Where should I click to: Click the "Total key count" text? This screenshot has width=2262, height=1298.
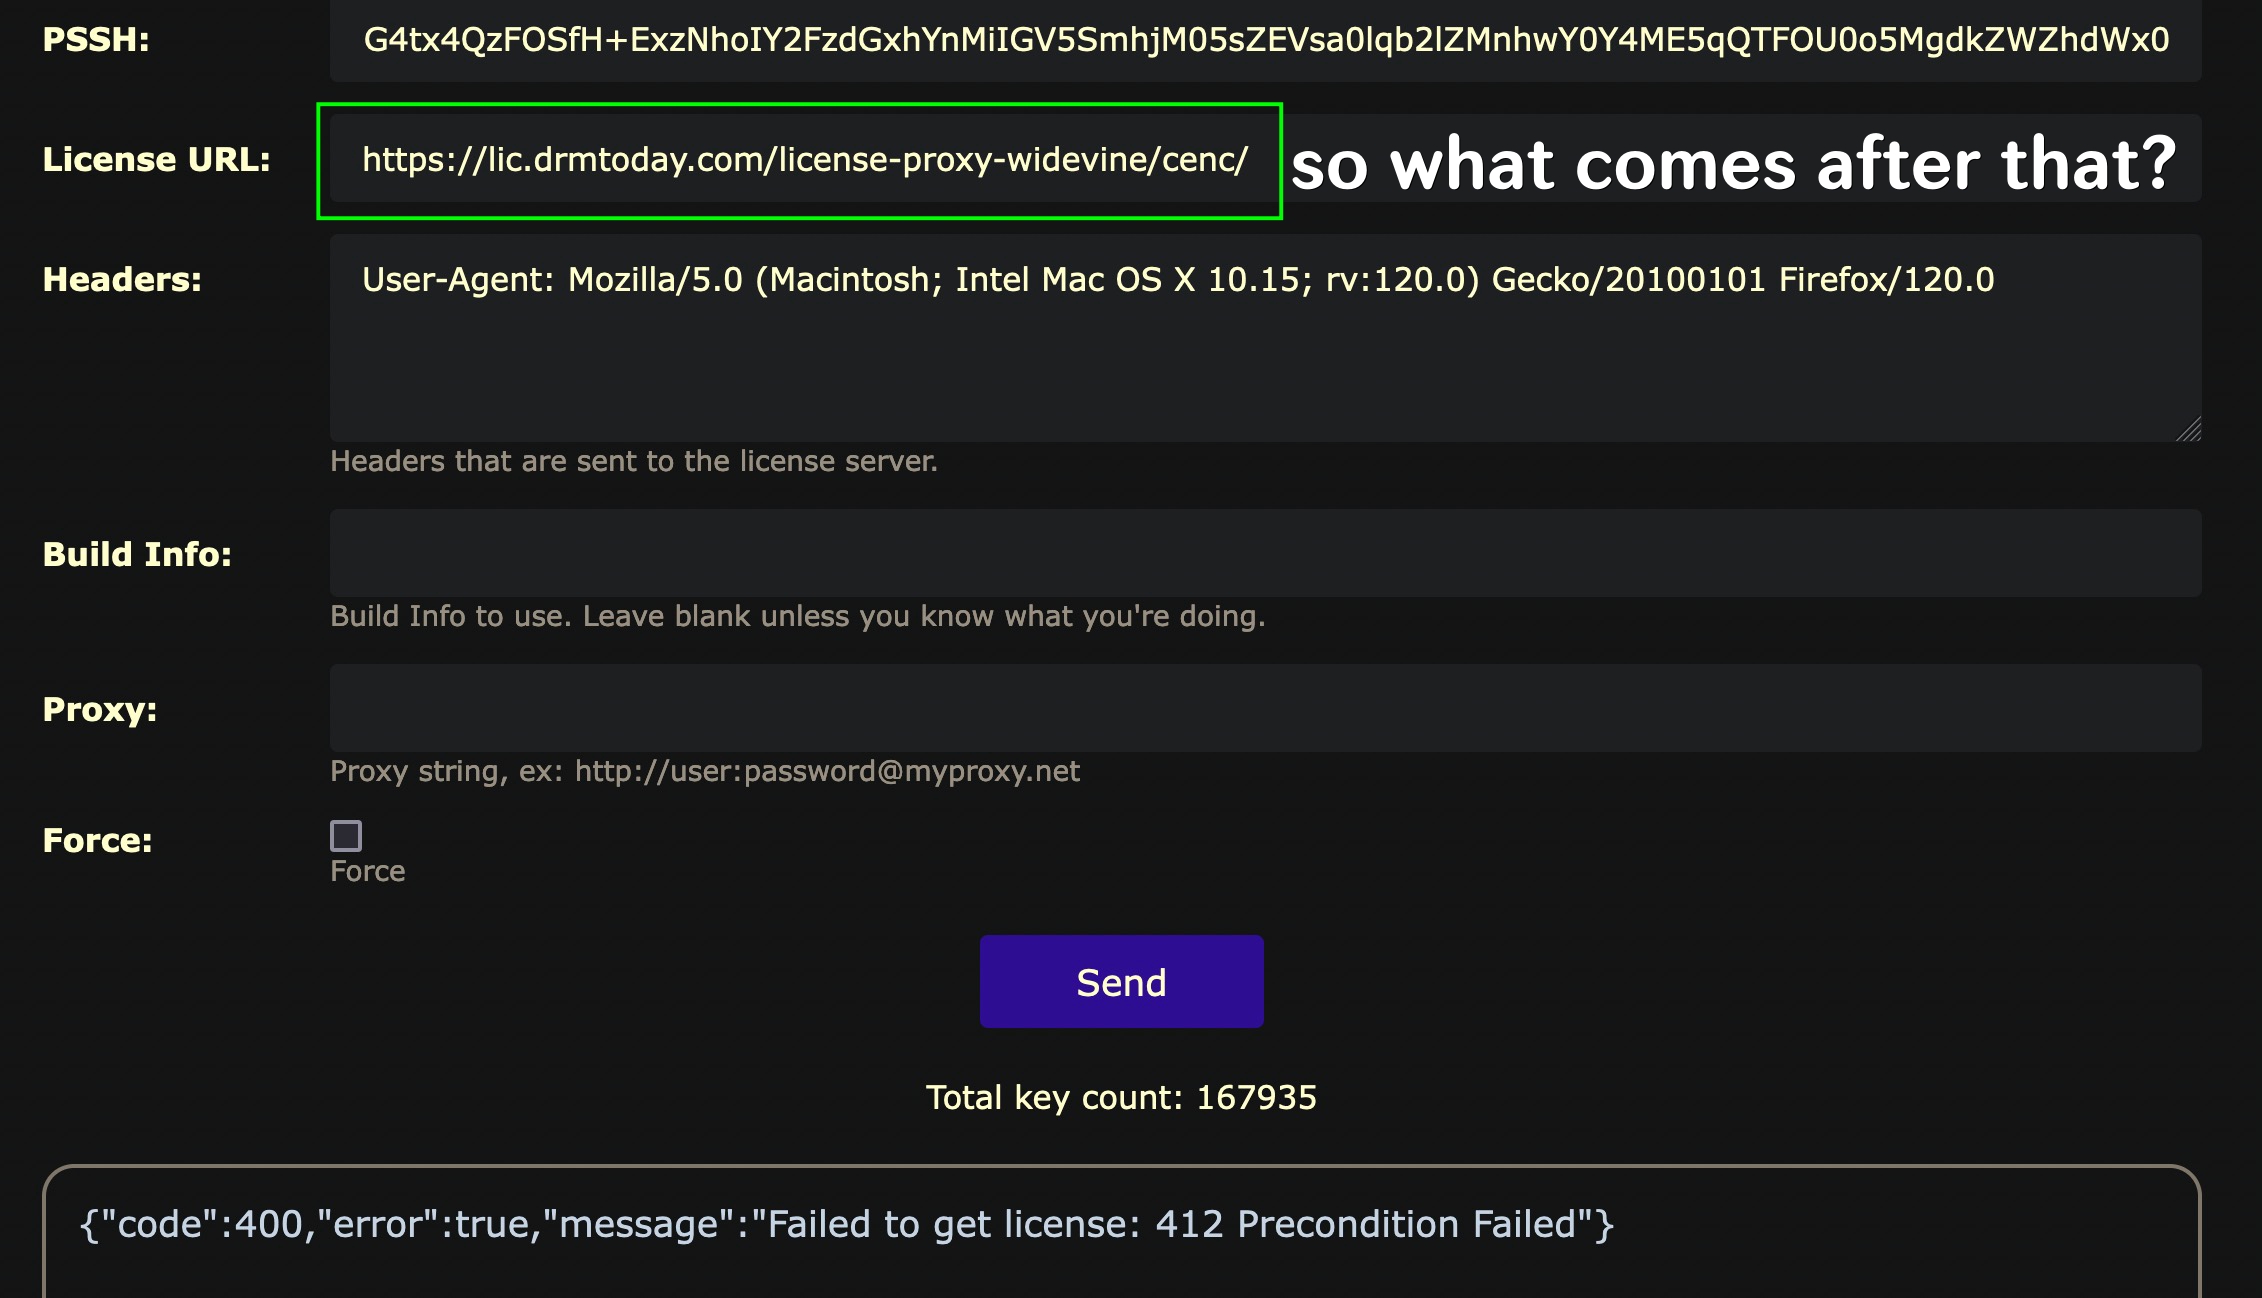tap(1121, 1097)
